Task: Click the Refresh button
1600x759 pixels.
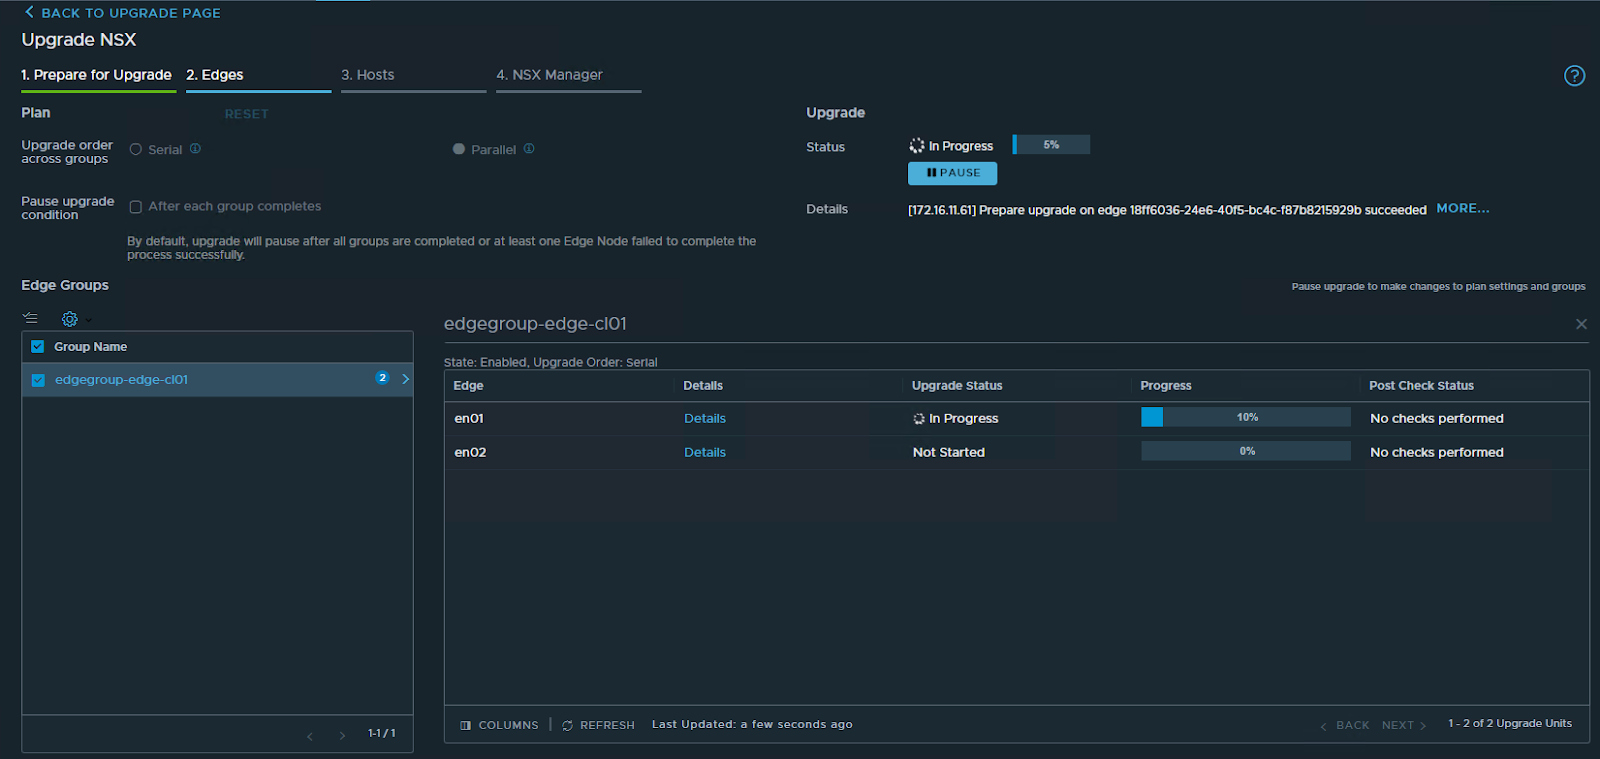Action: tap(598, 725)
